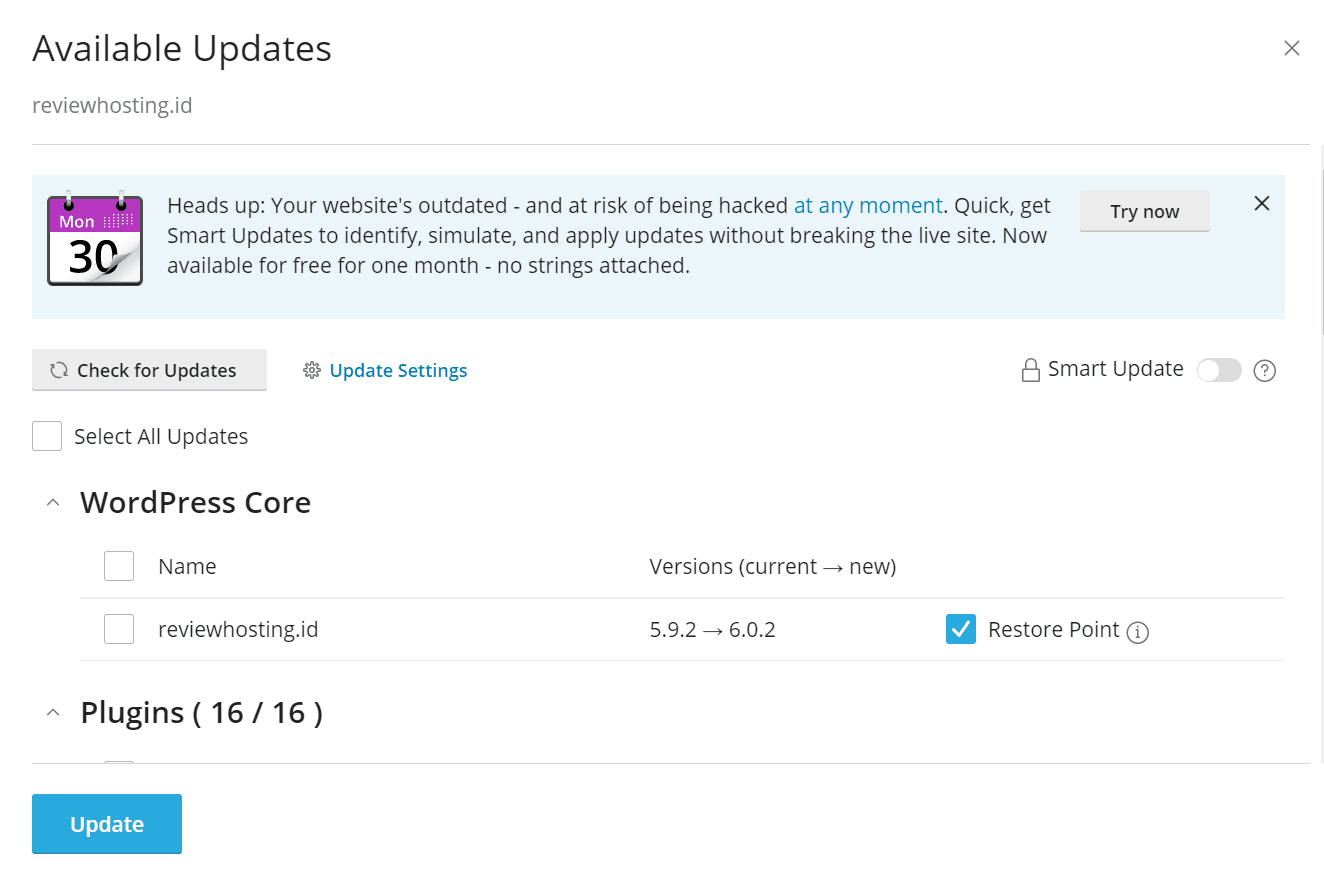This screenshot has width=1324, height=890.
Task: Check the Name column header checkbox
Action: click(x=119, y=566)
